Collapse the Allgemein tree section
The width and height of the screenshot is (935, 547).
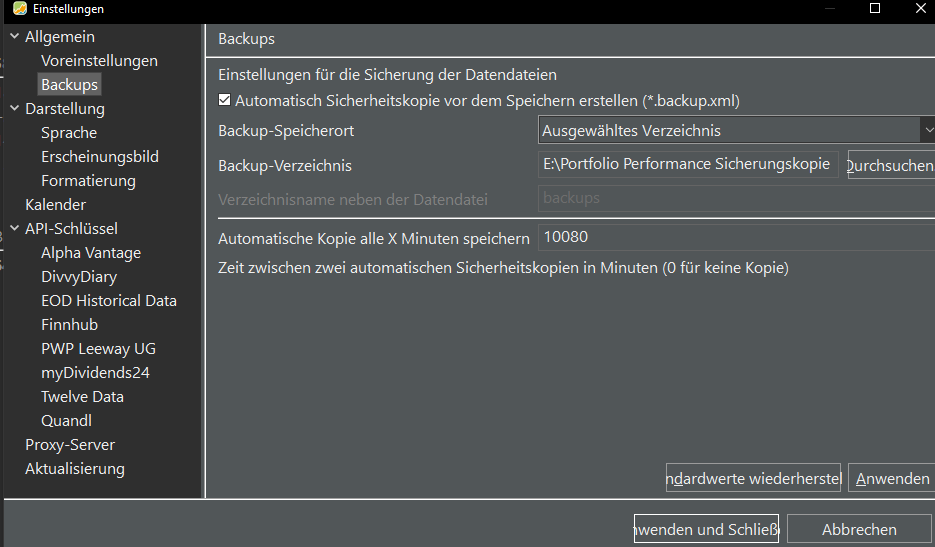[14, 37]
